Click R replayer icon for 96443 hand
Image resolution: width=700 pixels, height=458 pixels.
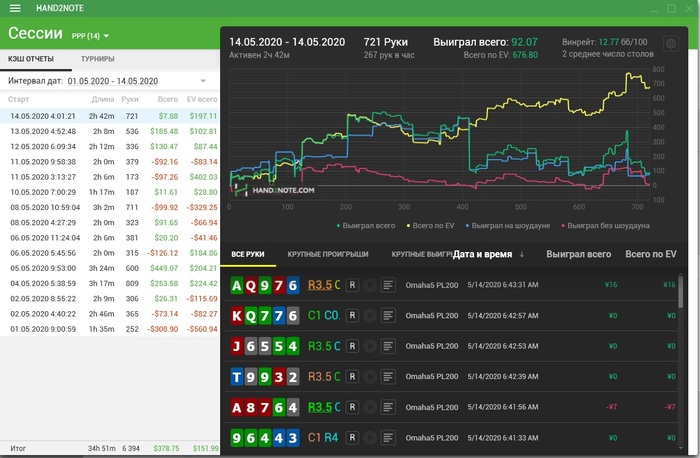(352, 437)
